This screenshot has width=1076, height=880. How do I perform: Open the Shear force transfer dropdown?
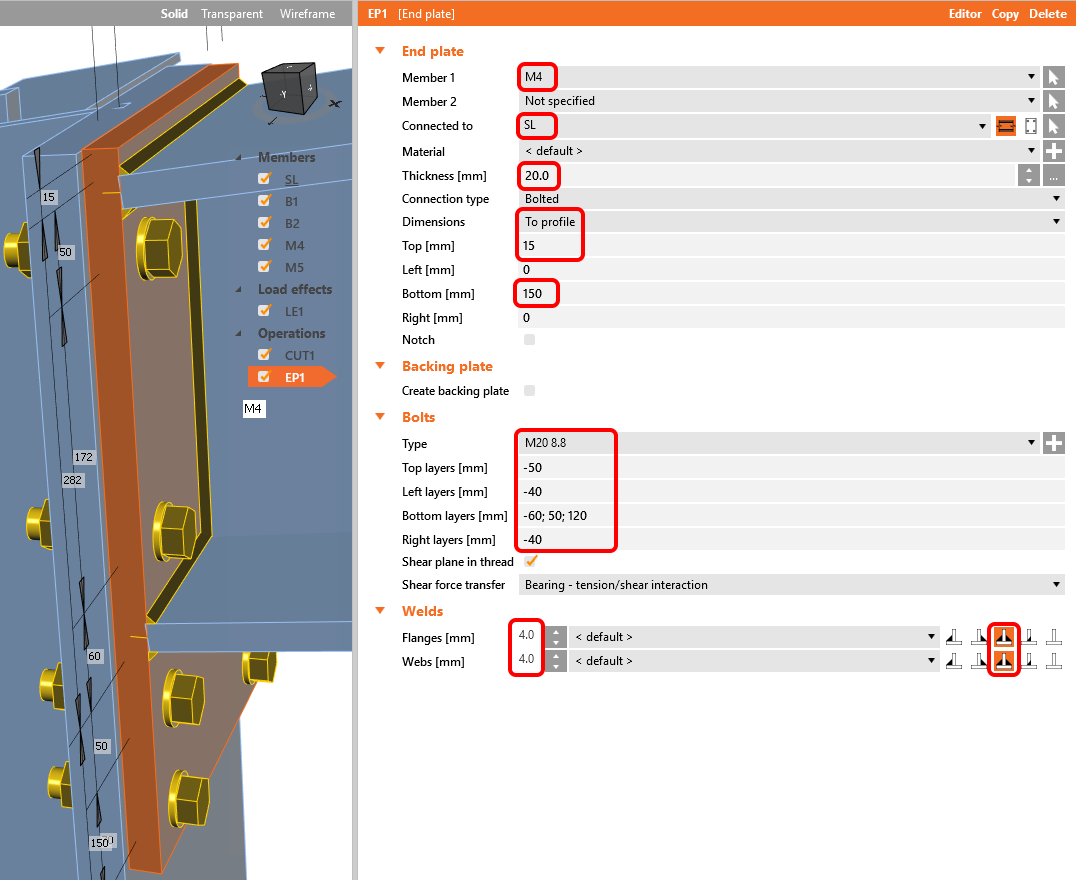point(790,585)
